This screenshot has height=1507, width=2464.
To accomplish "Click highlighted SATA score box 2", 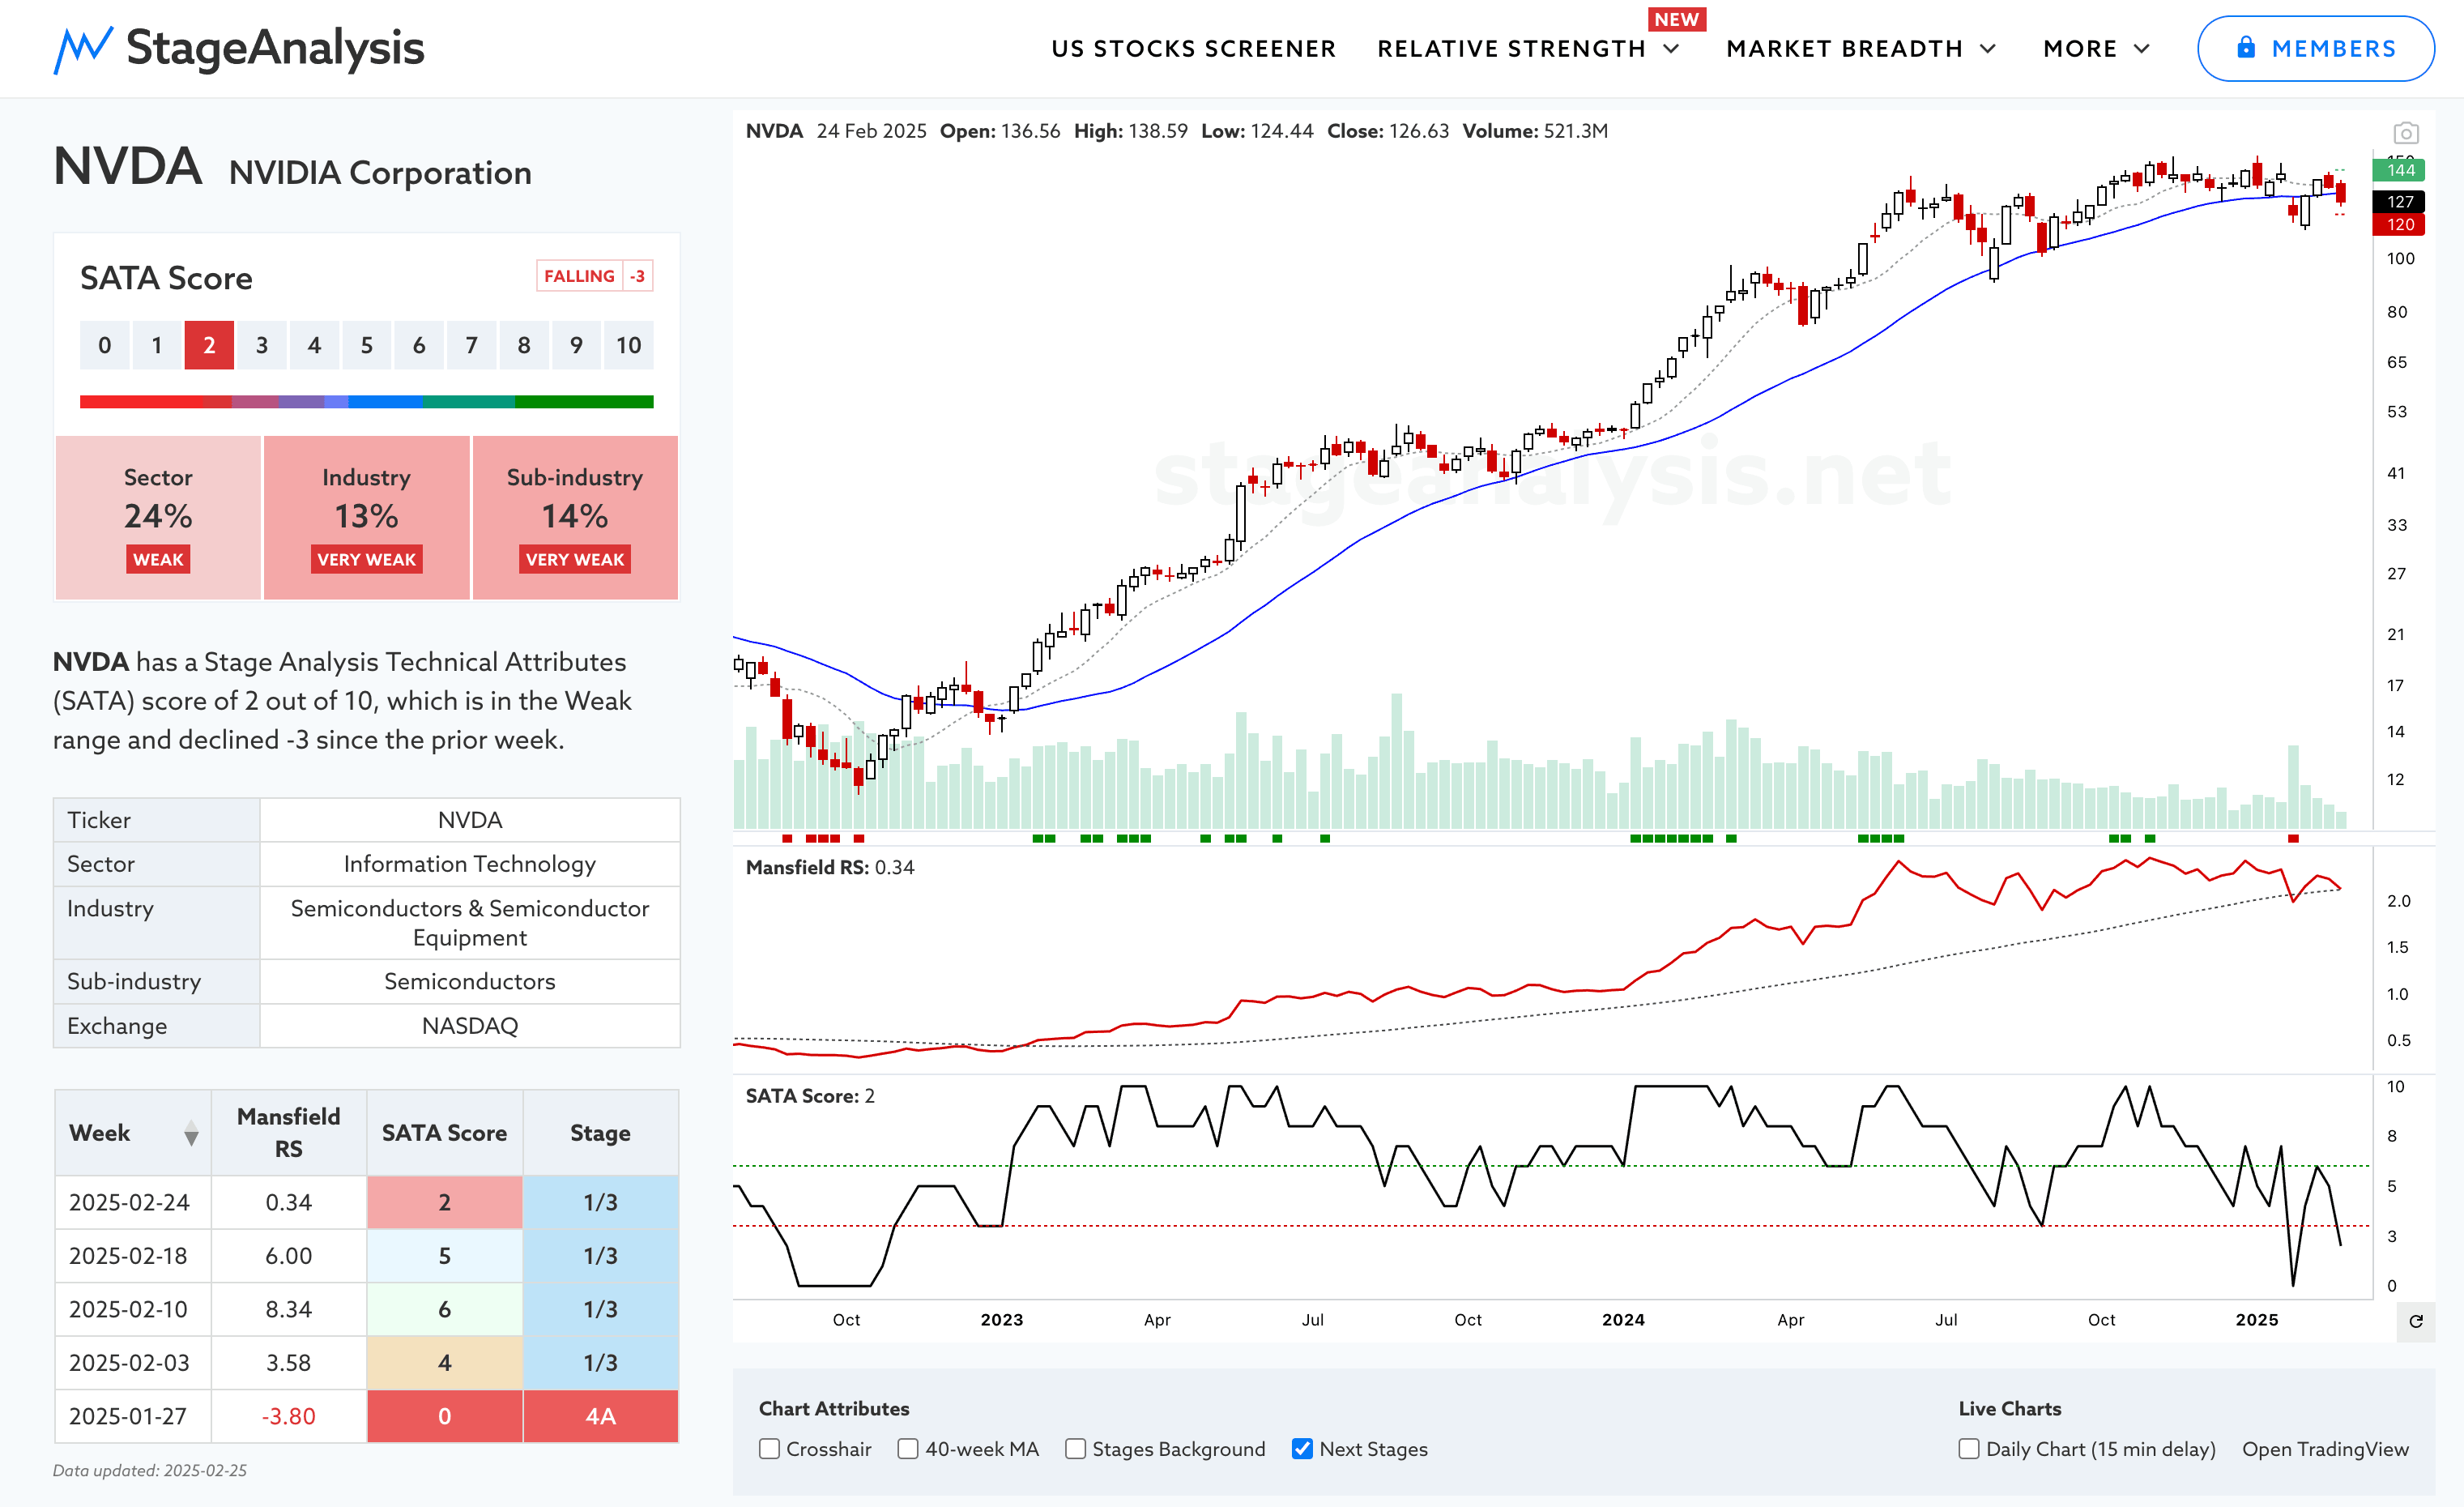I will 209,345.
